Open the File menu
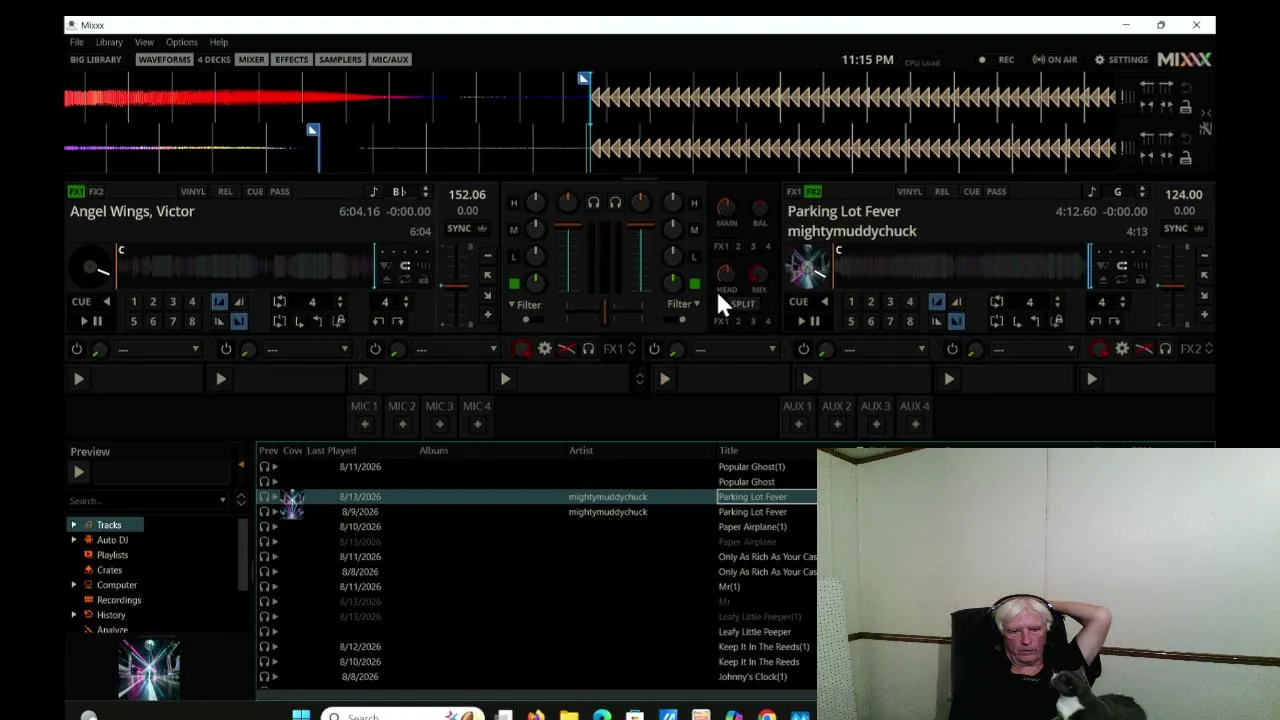The width and height of the screenshot is (1280, 720). pyautogui.click(x=77, y=42)
